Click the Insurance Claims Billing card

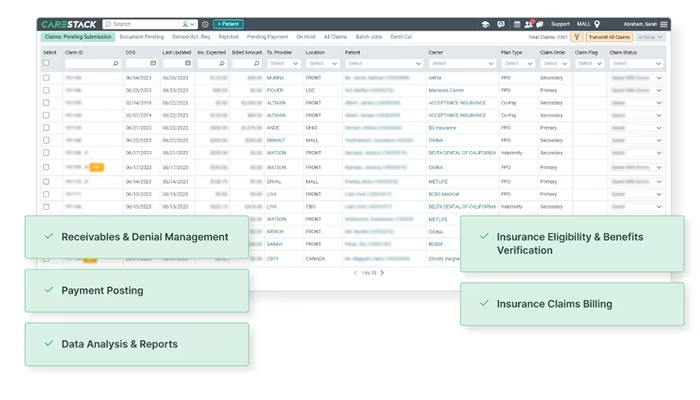point(572,304)
